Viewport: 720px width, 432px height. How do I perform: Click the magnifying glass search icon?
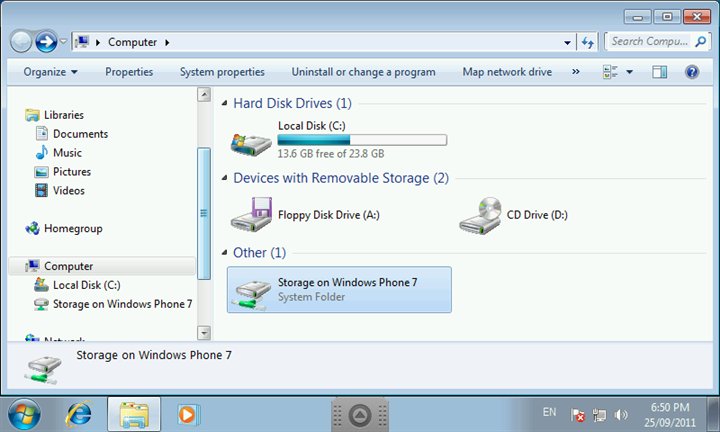click(701, 42)
